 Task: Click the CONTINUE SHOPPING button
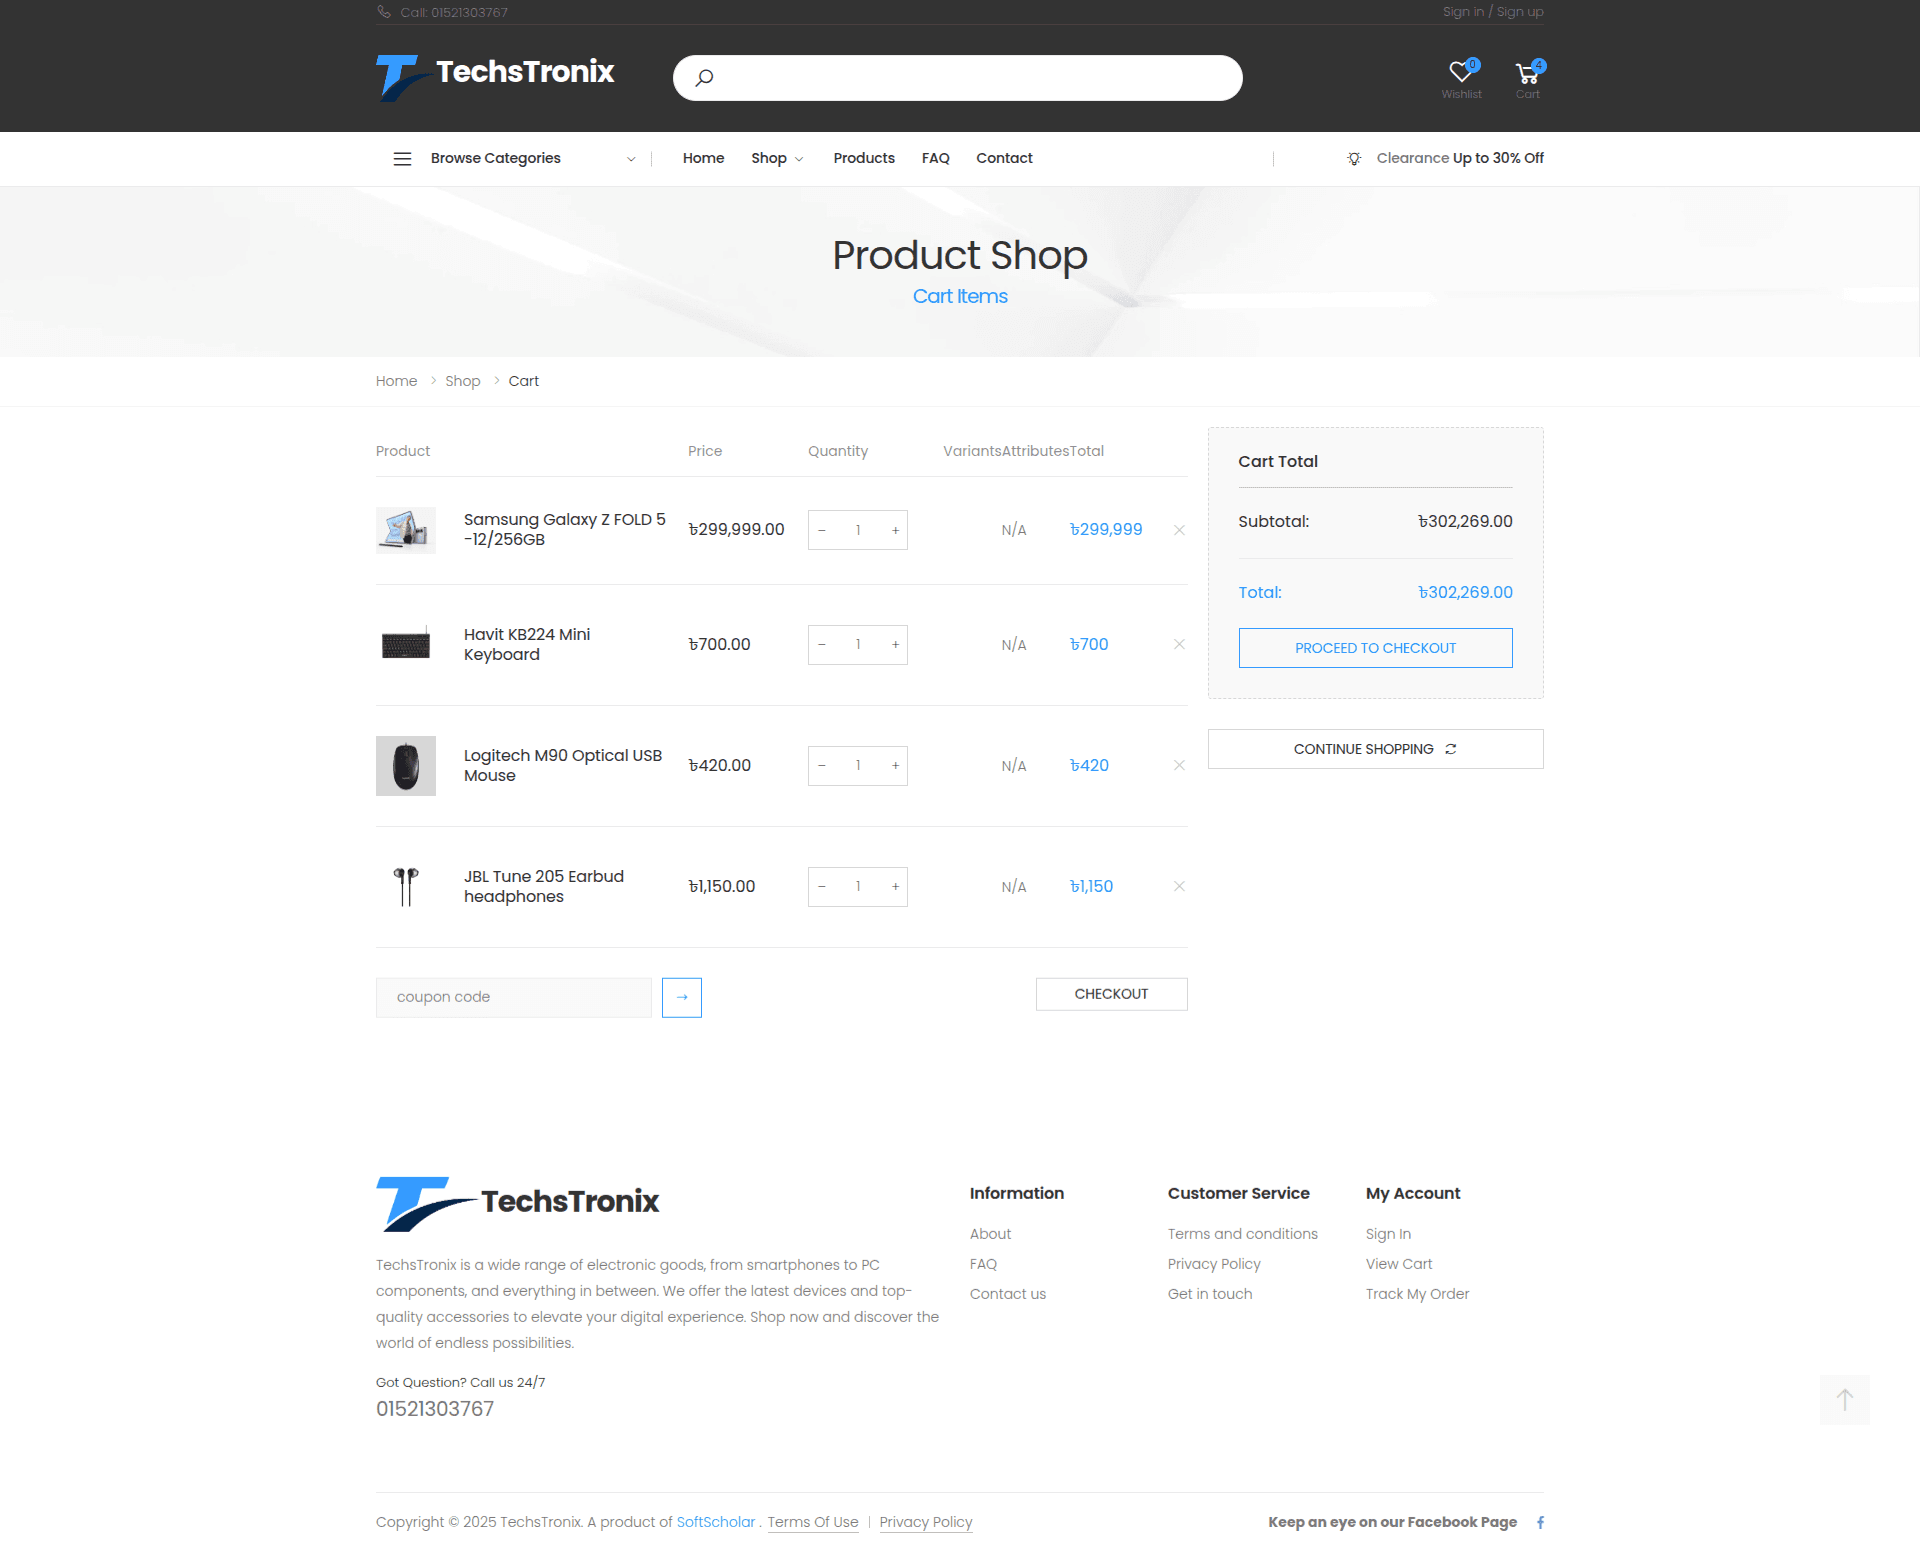tap(1375, 749)
